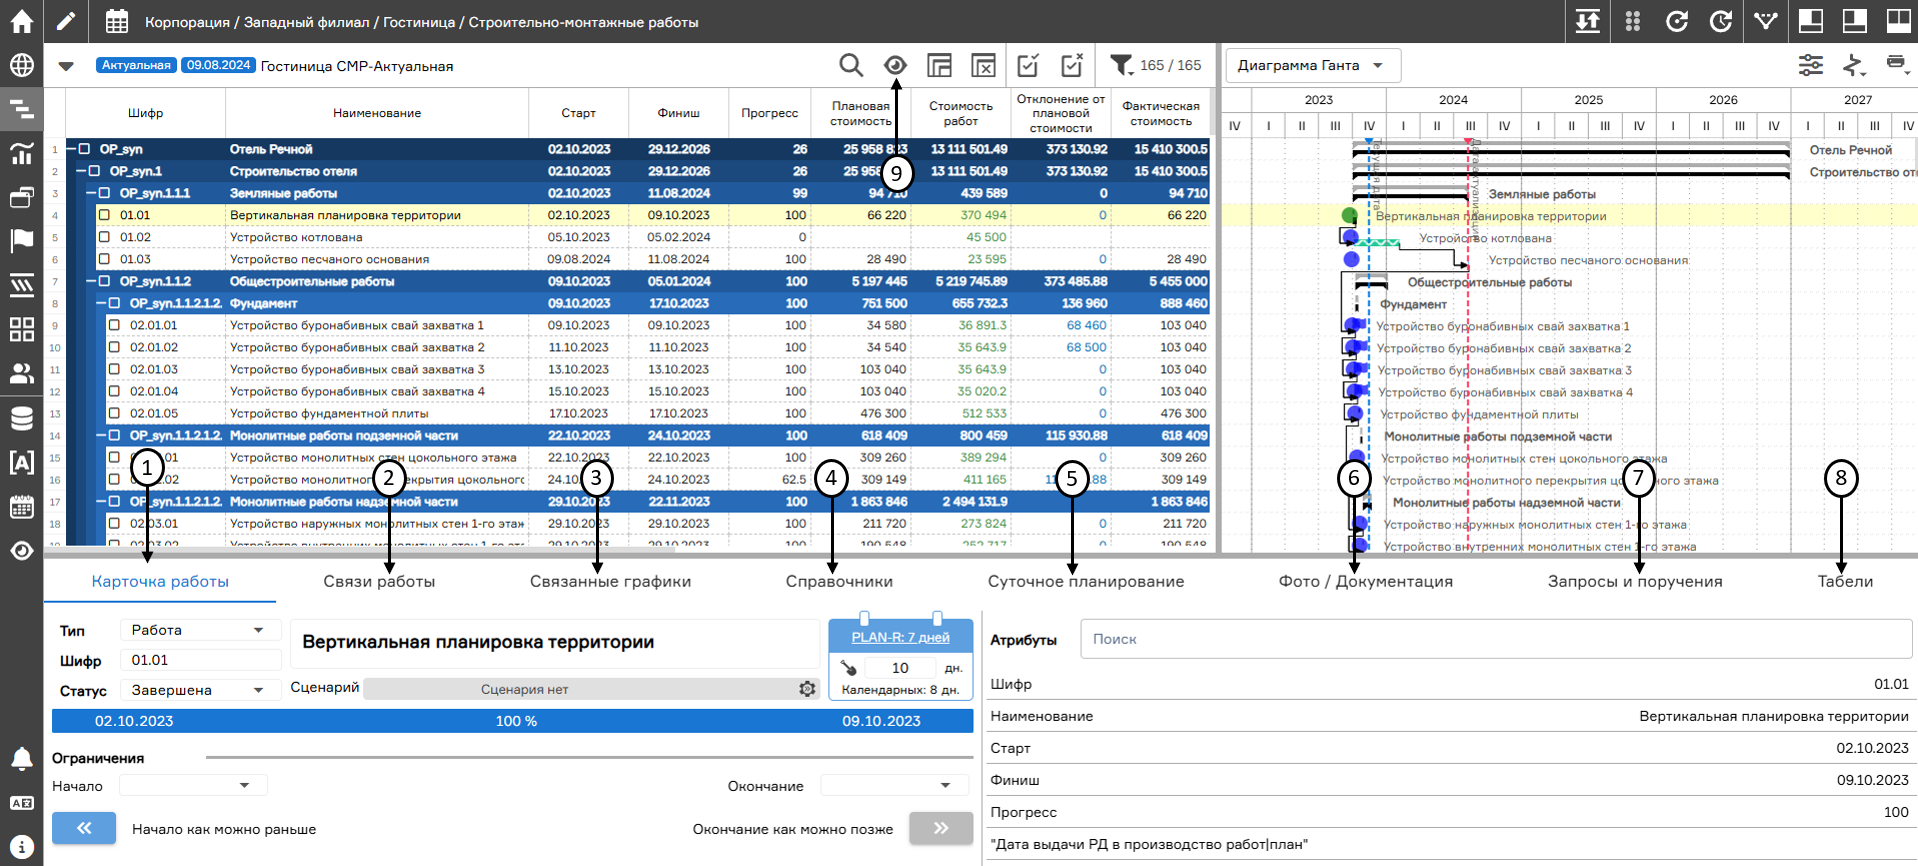Click right slider handle above PLAN-R
This screenshot has height=866, width=1918.
tap(937, 618)
